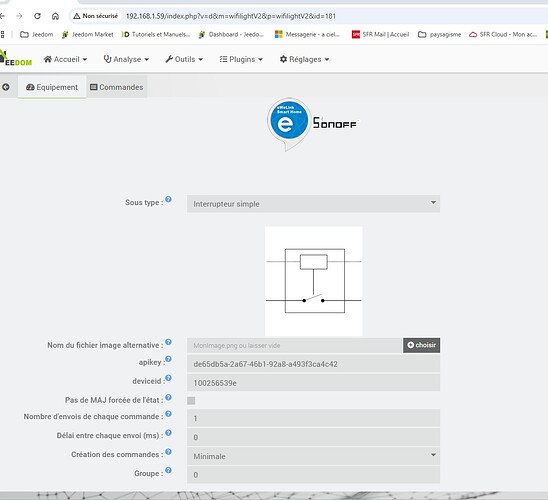Click the eWeLink Sonoff logo image
Screen dimensions: 548x500
312,124
